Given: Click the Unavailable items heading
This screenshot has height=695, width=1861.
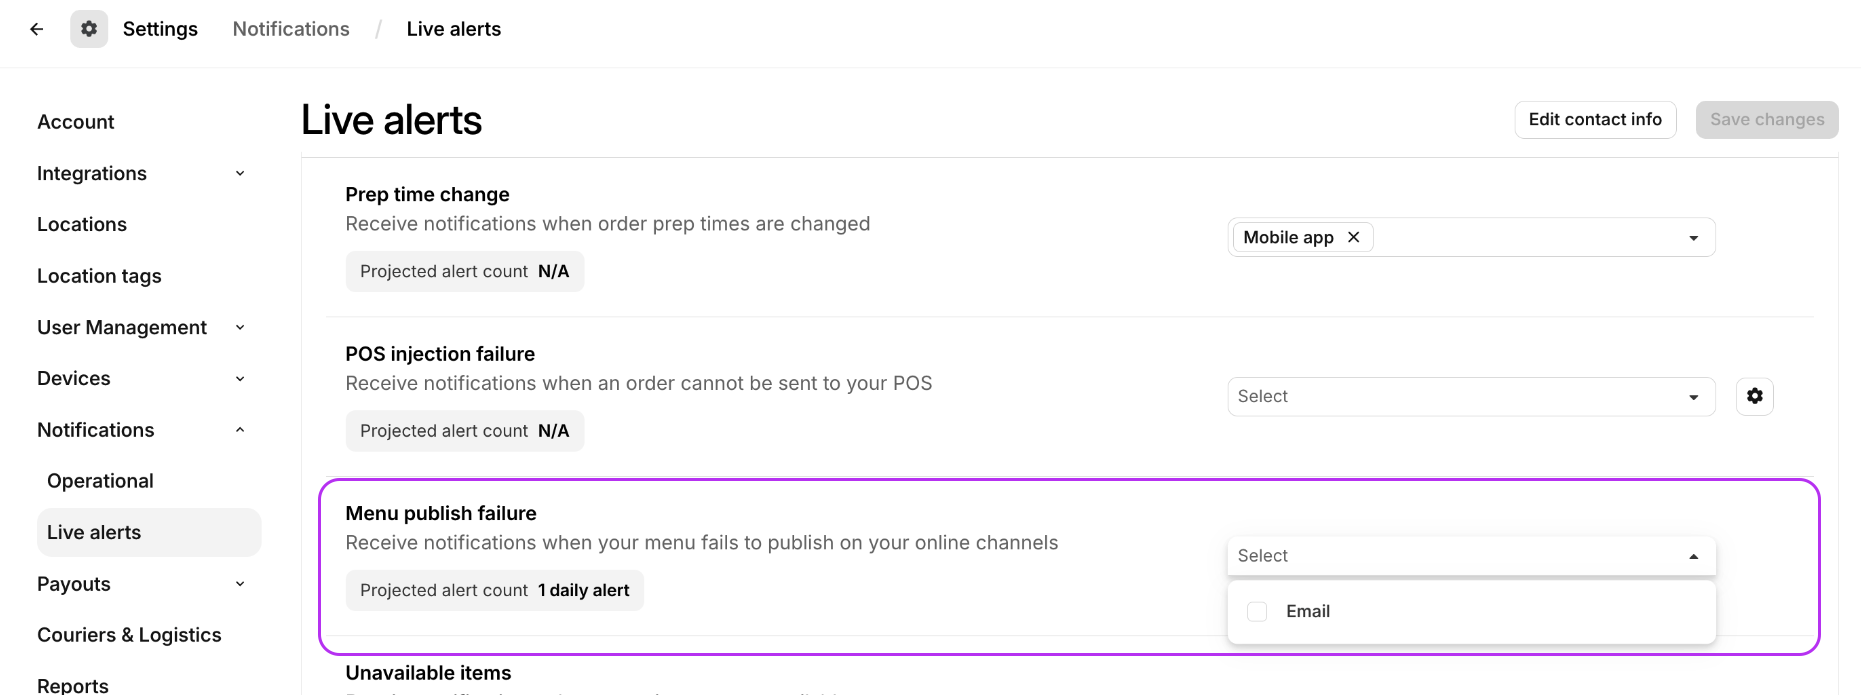Looking at the screenshot, I should (x=428, y=673).
